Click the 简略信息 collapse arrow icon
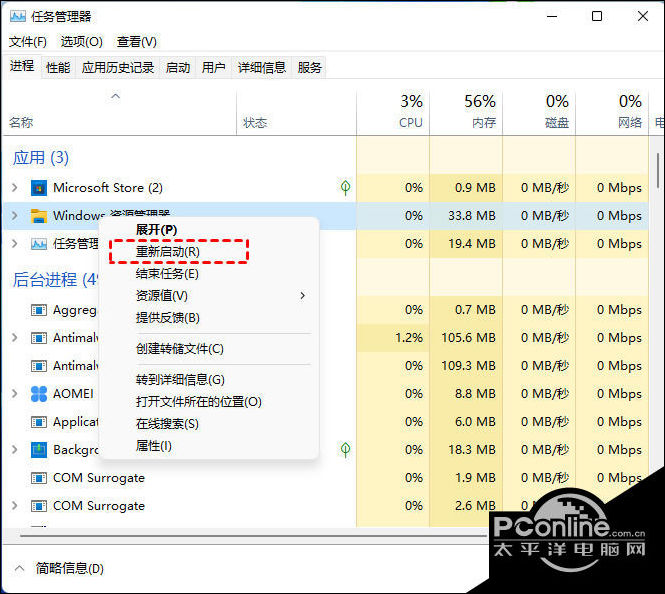 [18, 568]
